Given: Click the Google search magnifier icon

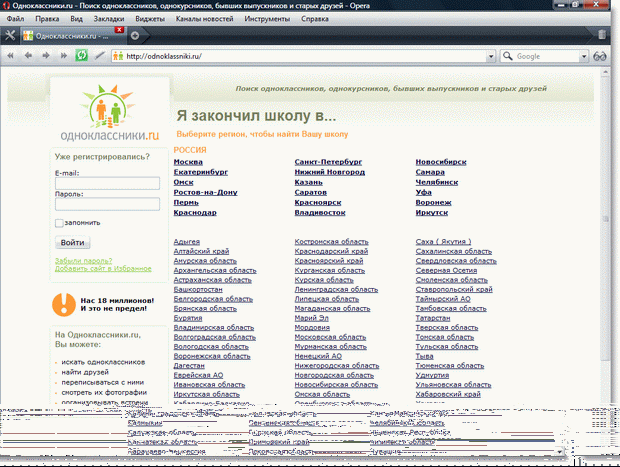Looking at the screenshot, I should (508, 56).
